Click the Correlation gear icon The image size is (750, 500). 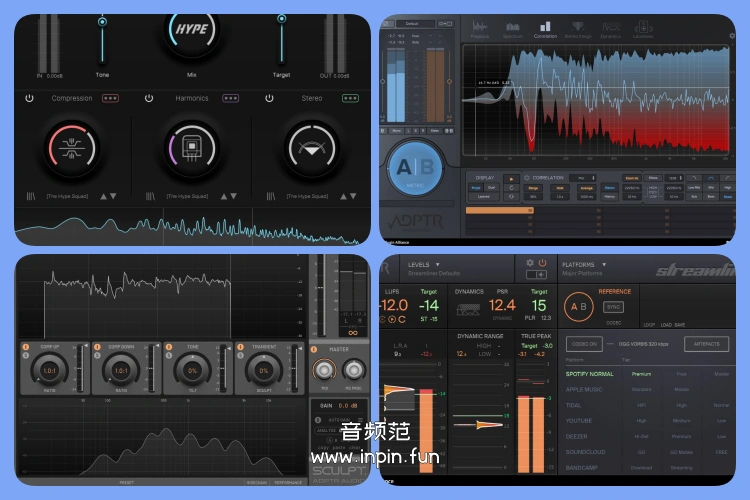click(527, 178)
